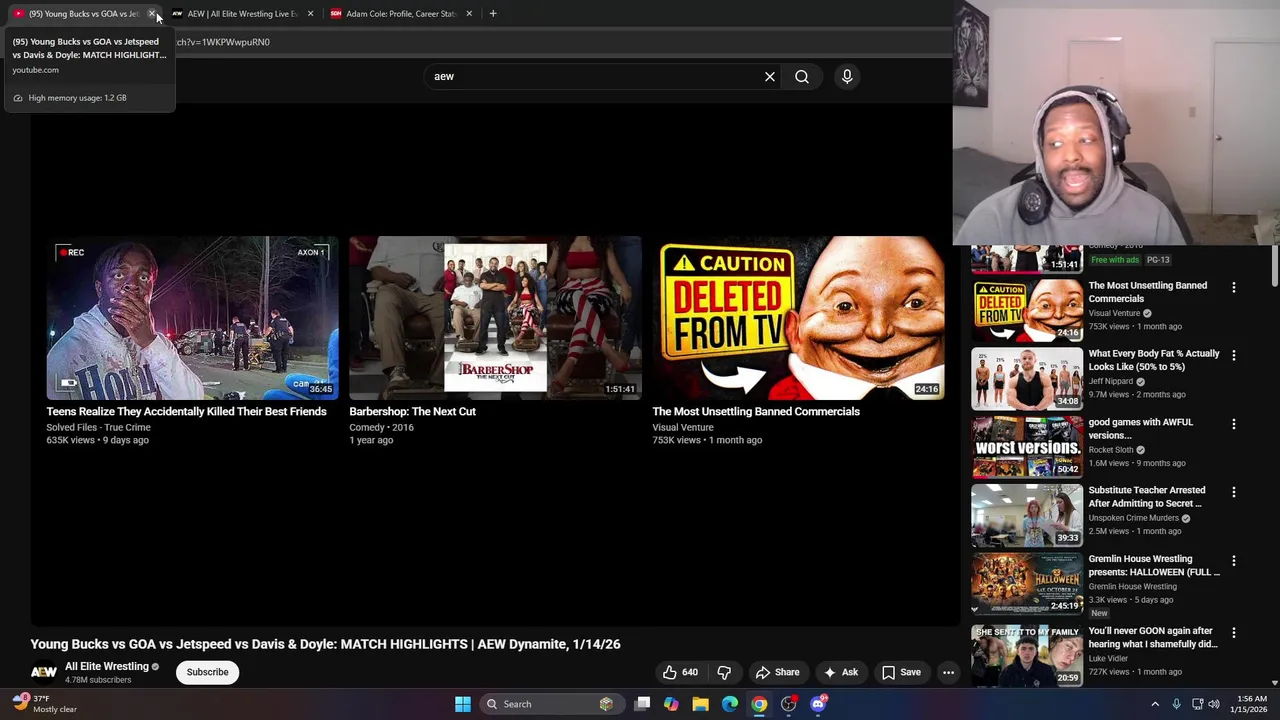
Task: Start voice search with the microphone
Action: coord(847,77)
